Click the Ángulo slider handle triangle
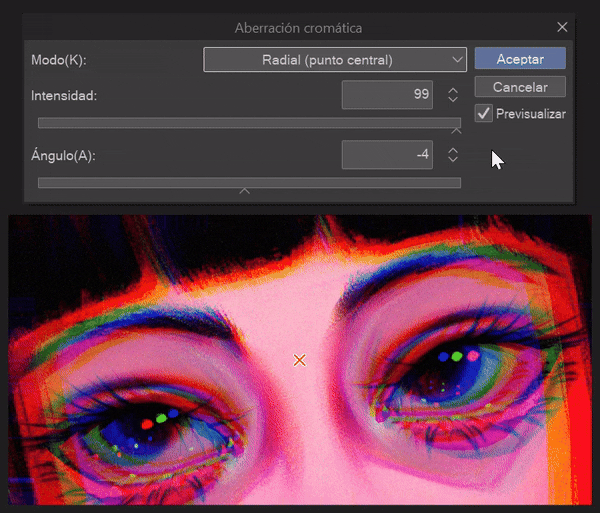 245,191
